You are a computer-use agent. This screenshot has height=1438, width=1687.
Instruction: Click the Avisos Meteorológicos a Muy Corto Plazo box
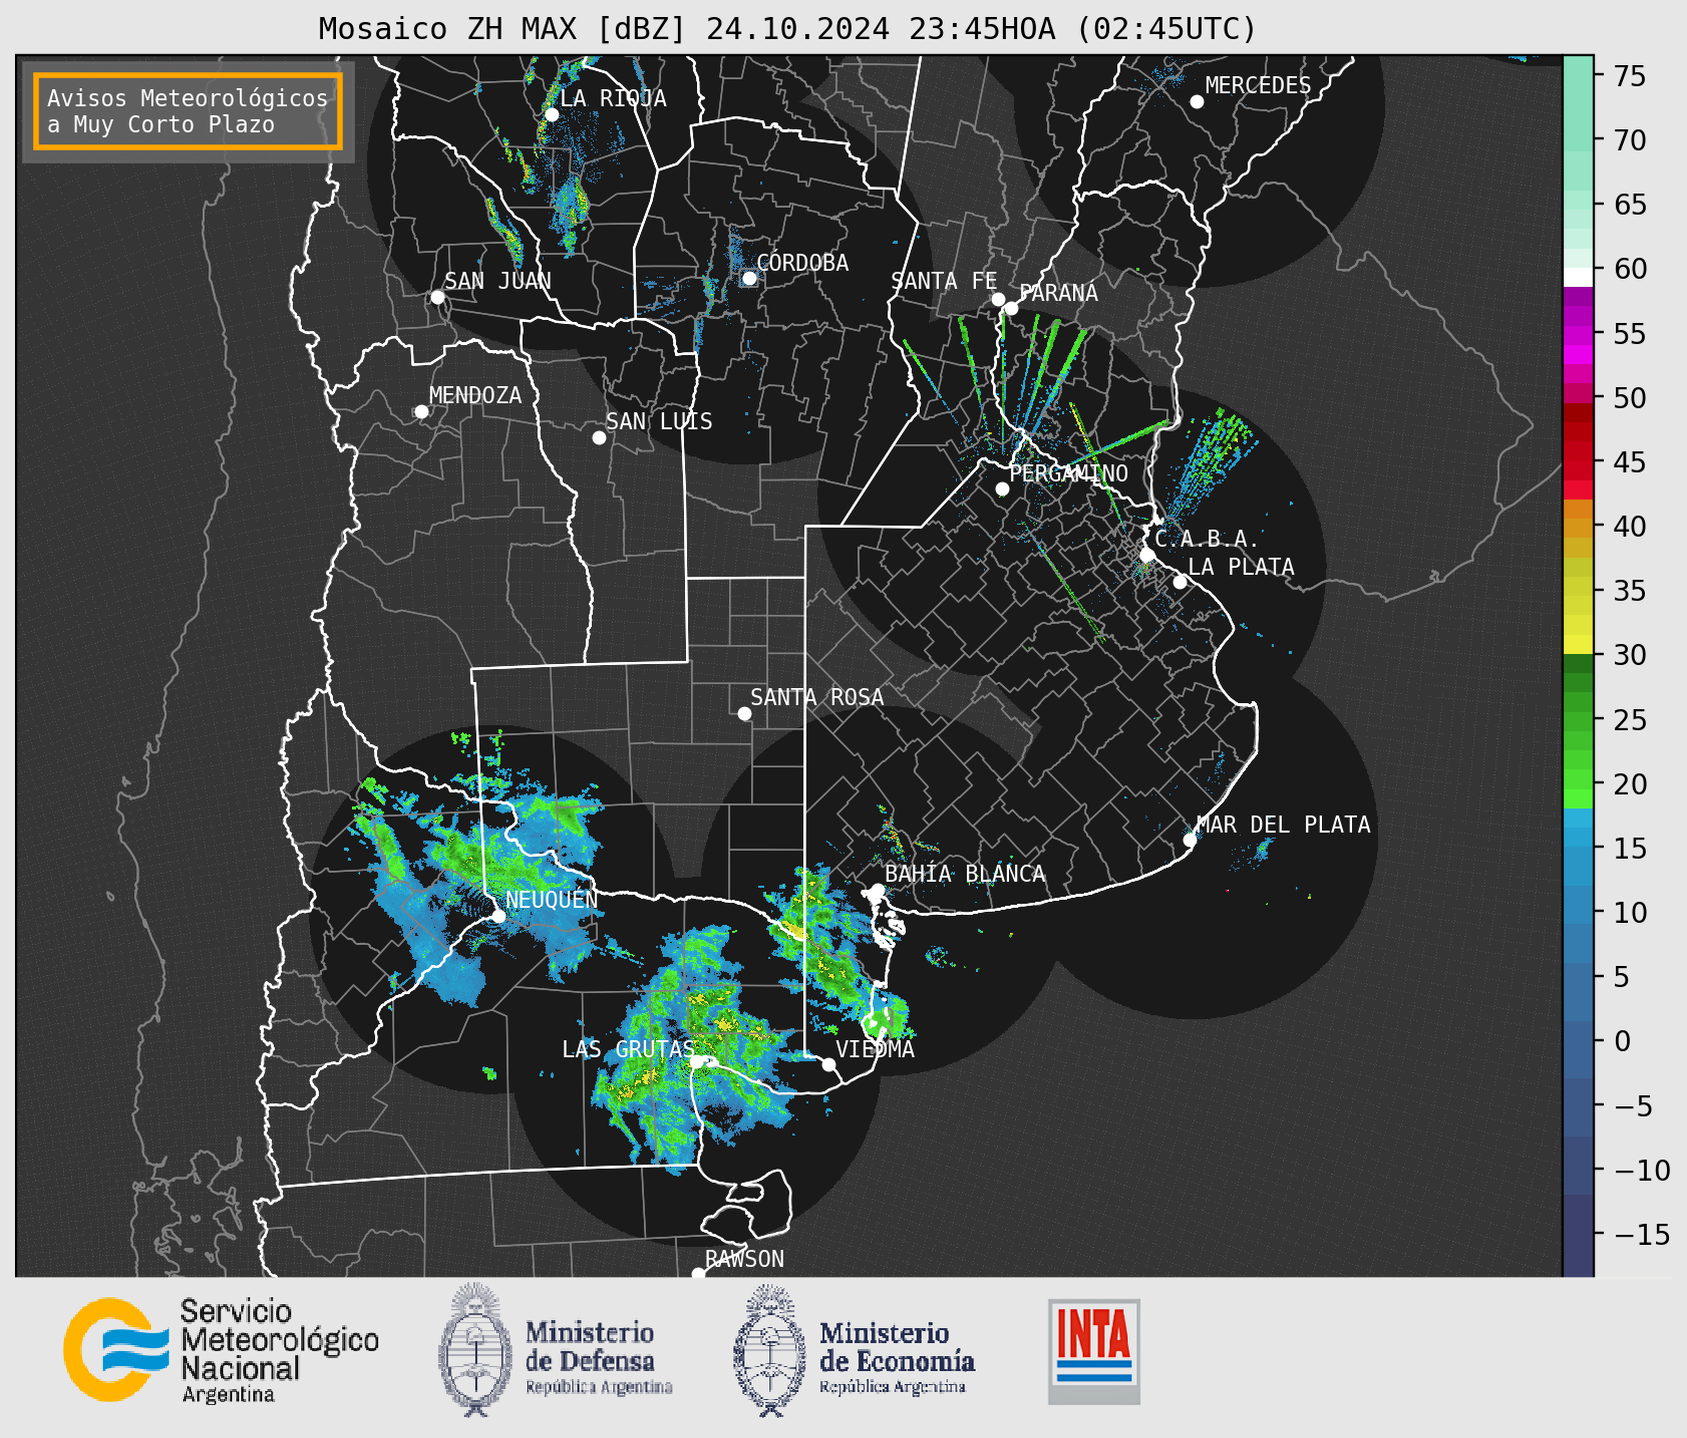coord(188,111)
